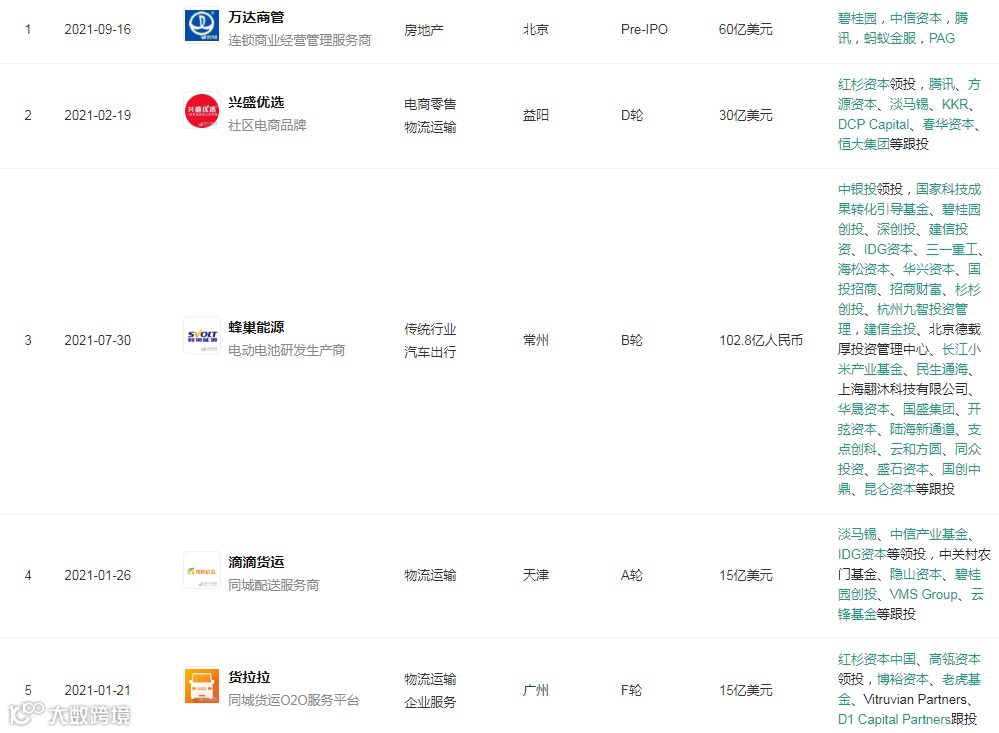Open the 万达商管 company name link

point(256,17)
